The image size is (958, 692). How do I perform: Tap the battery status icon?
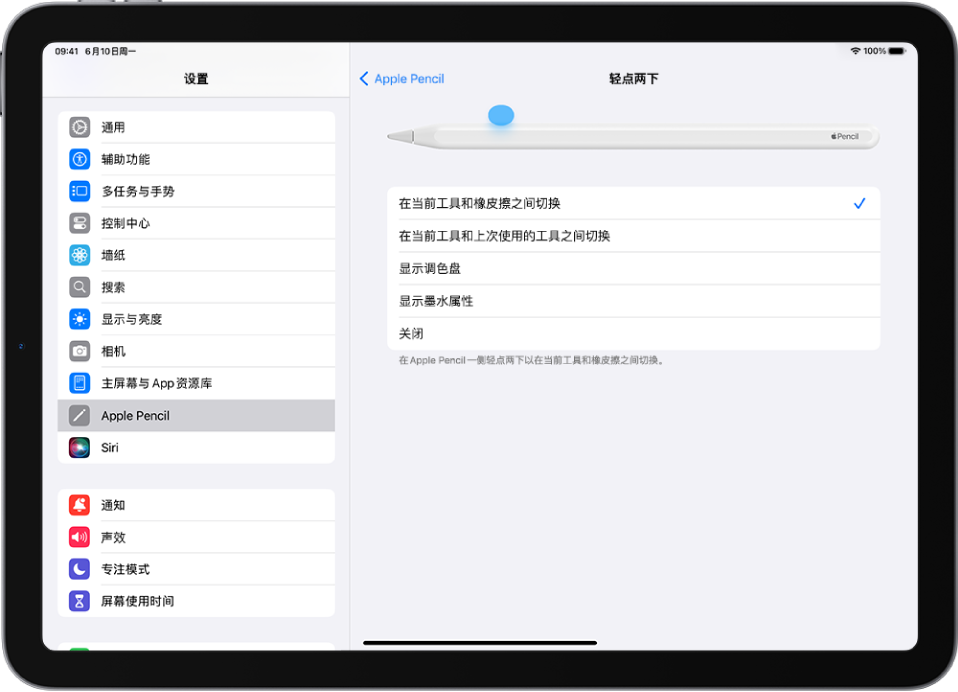pyautogui.click(x=897, y=51)
